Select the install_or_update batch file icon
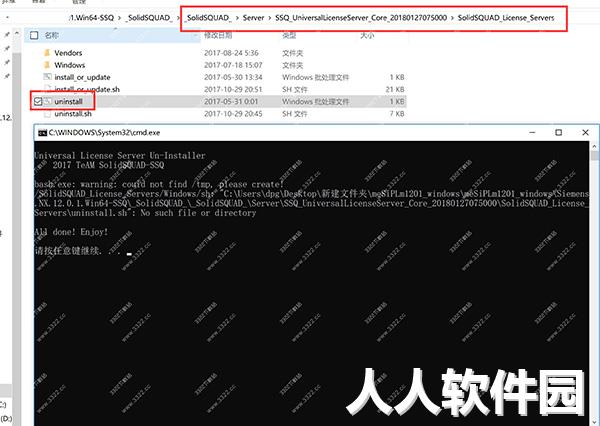Image resolution: width=600 pixels, height=426 pixels. coord(47,77)
